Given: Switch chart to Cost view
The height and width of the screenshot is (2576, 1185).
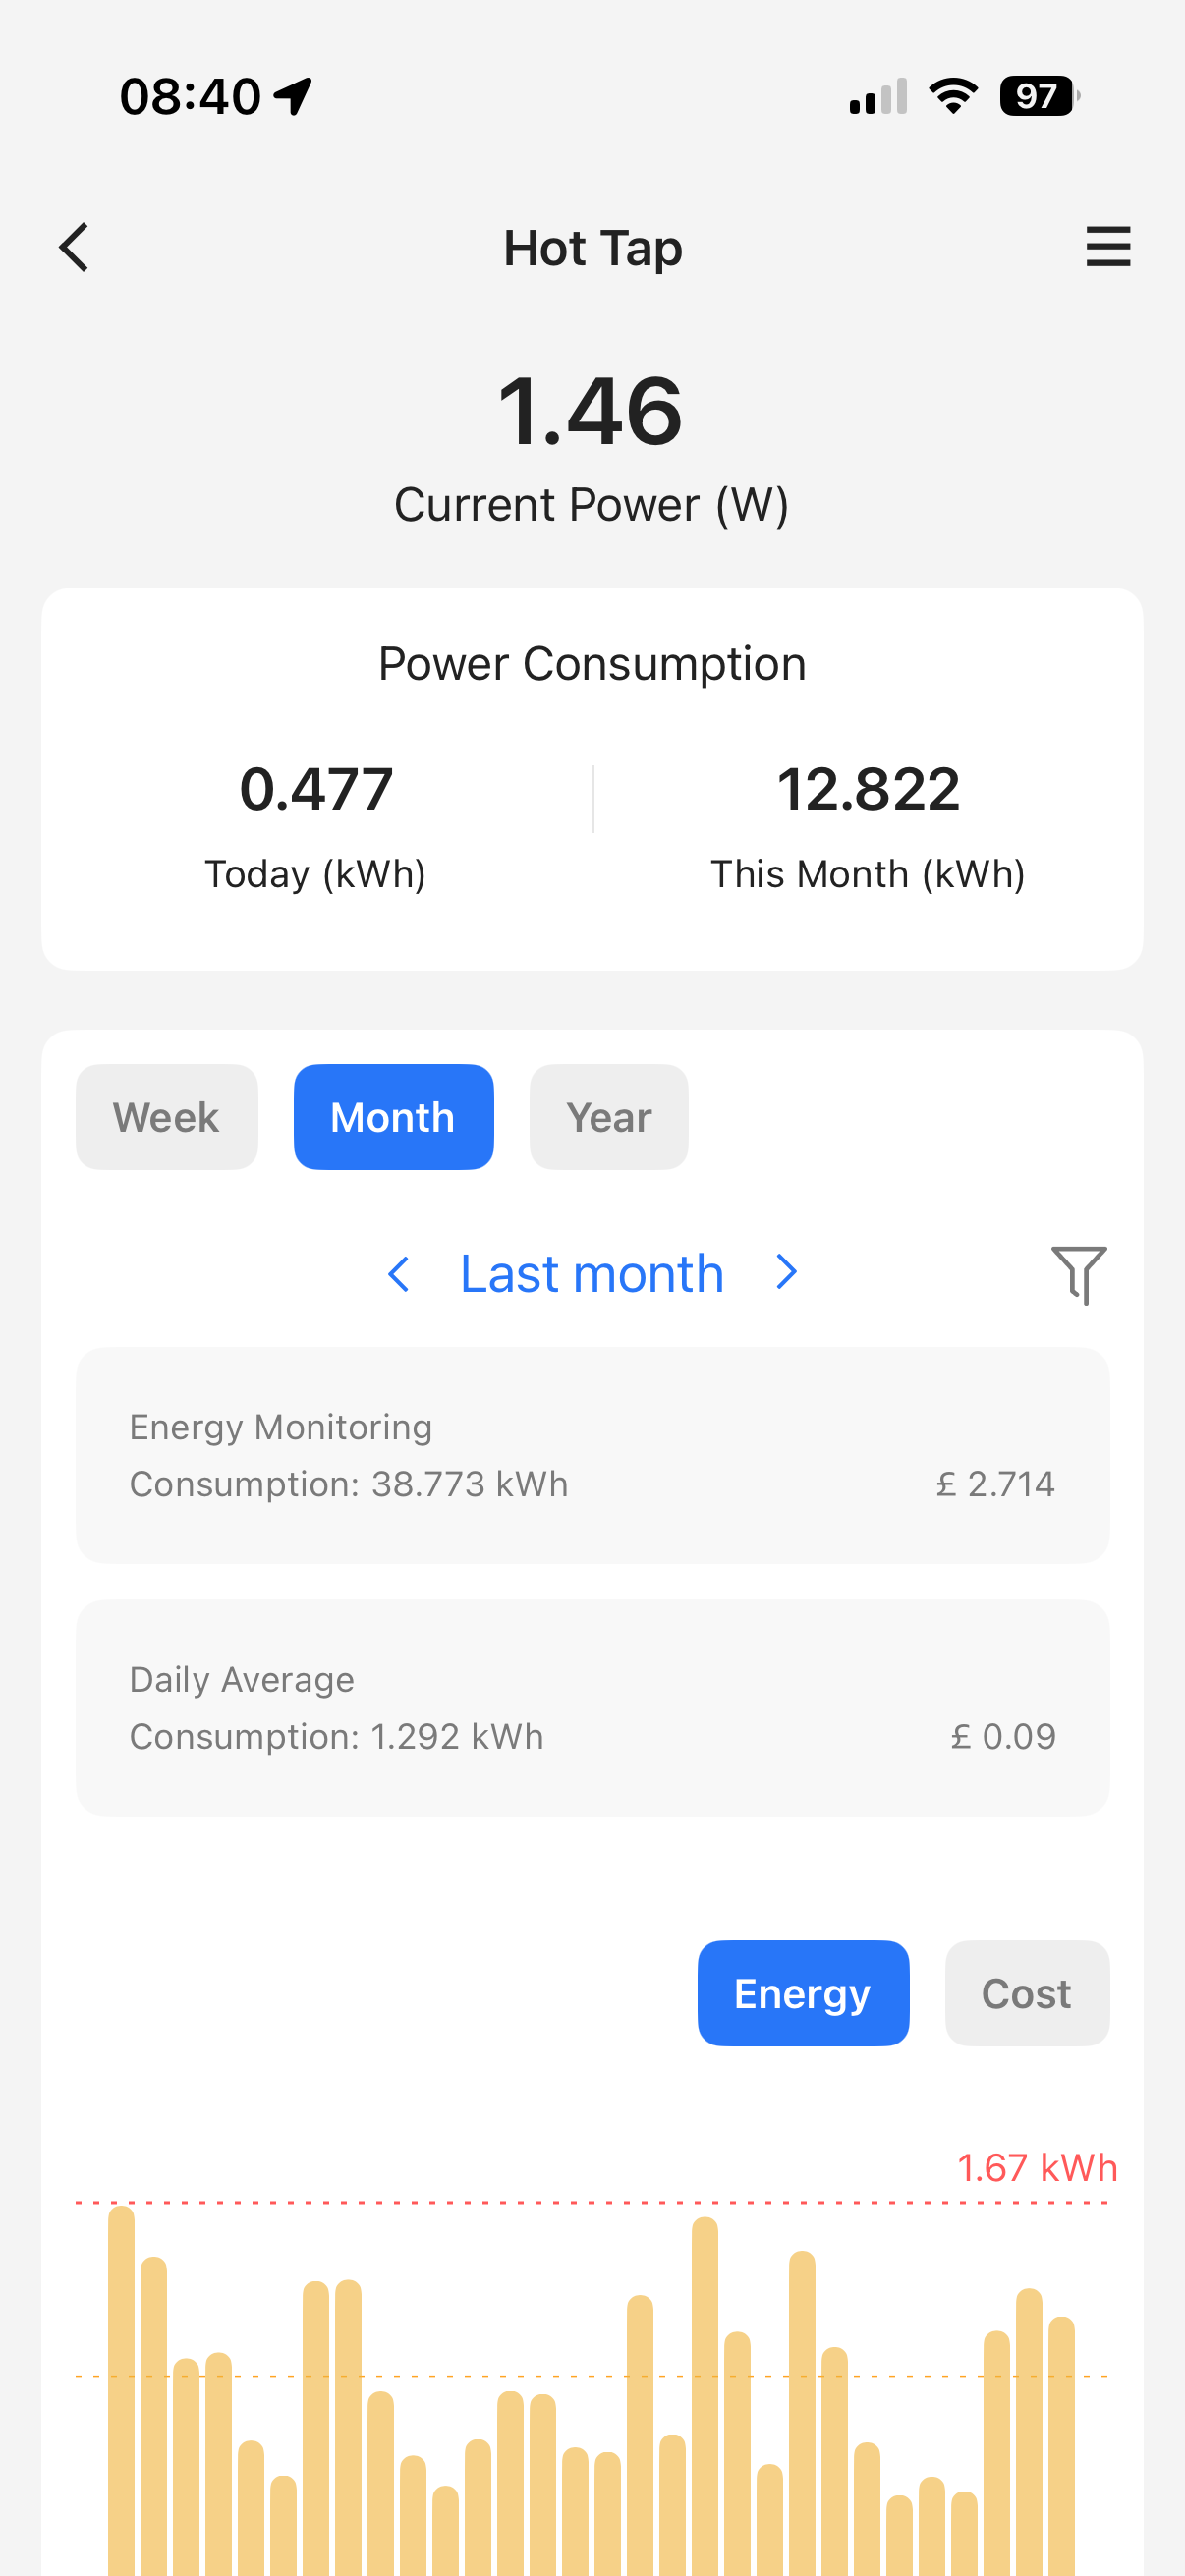Looking at the screenshot, I should point(1027,1993).
